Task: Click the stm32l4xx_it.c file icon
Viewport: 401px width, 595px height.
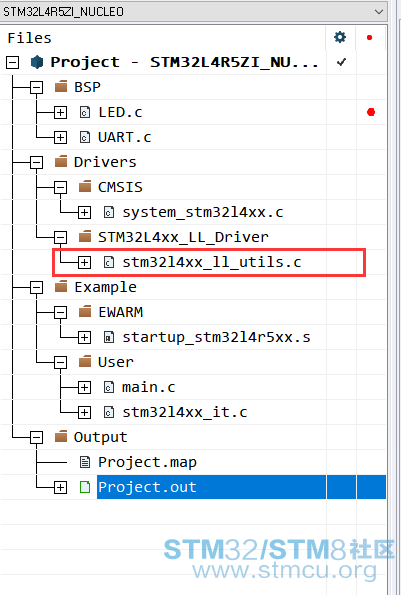Action: click(x=109, y=412)
